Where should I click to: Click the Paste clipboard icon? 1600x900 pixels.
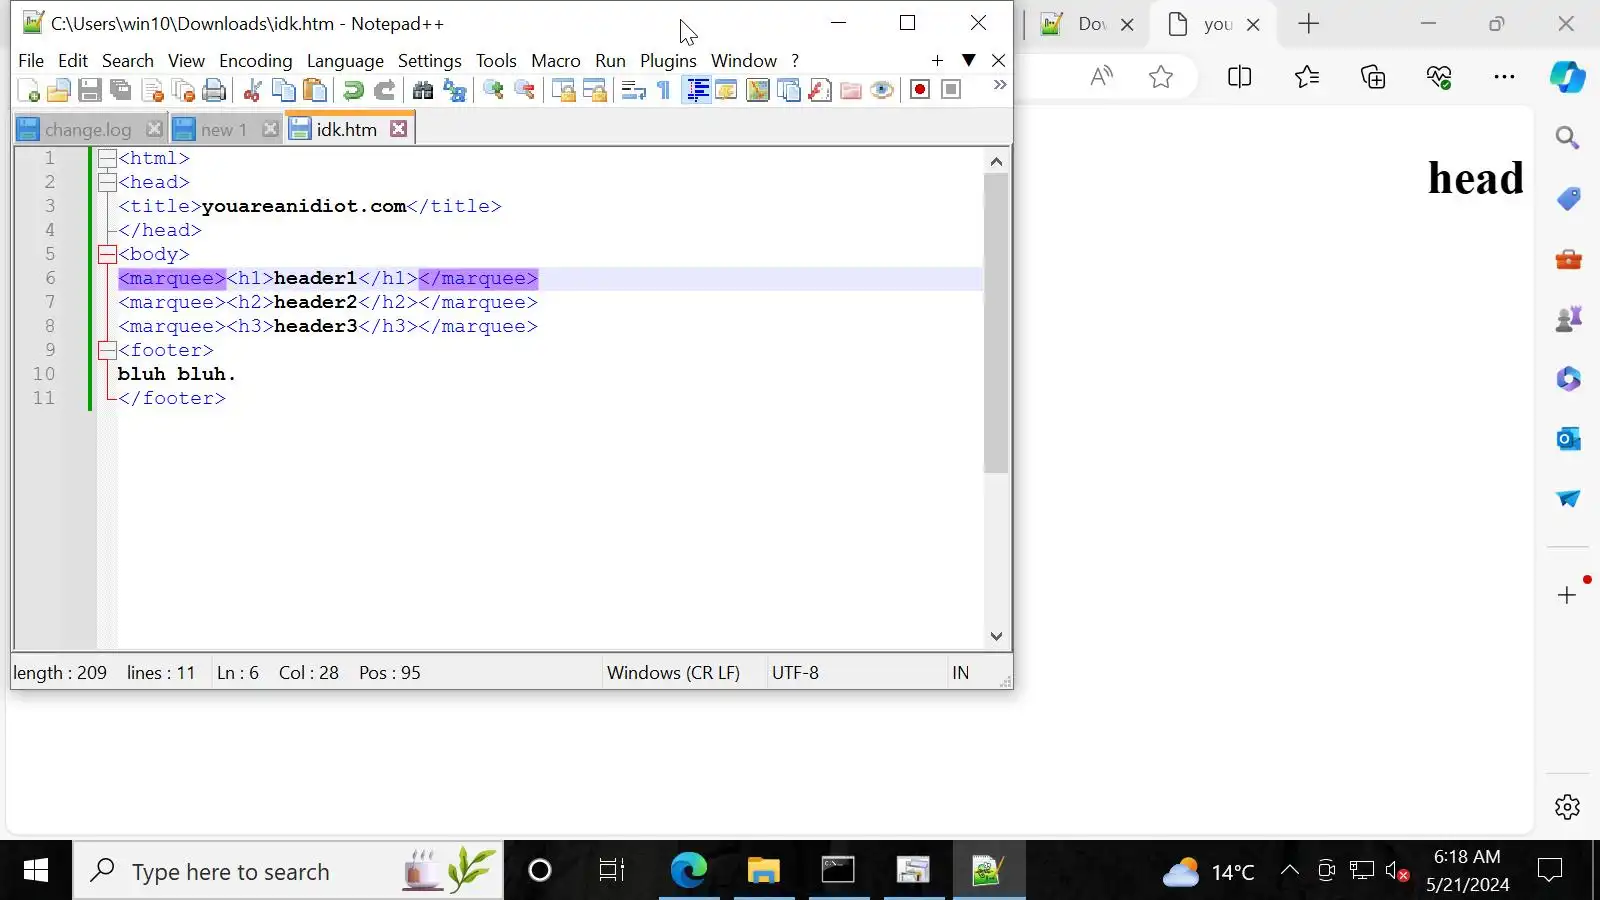(x=315, y=90)
